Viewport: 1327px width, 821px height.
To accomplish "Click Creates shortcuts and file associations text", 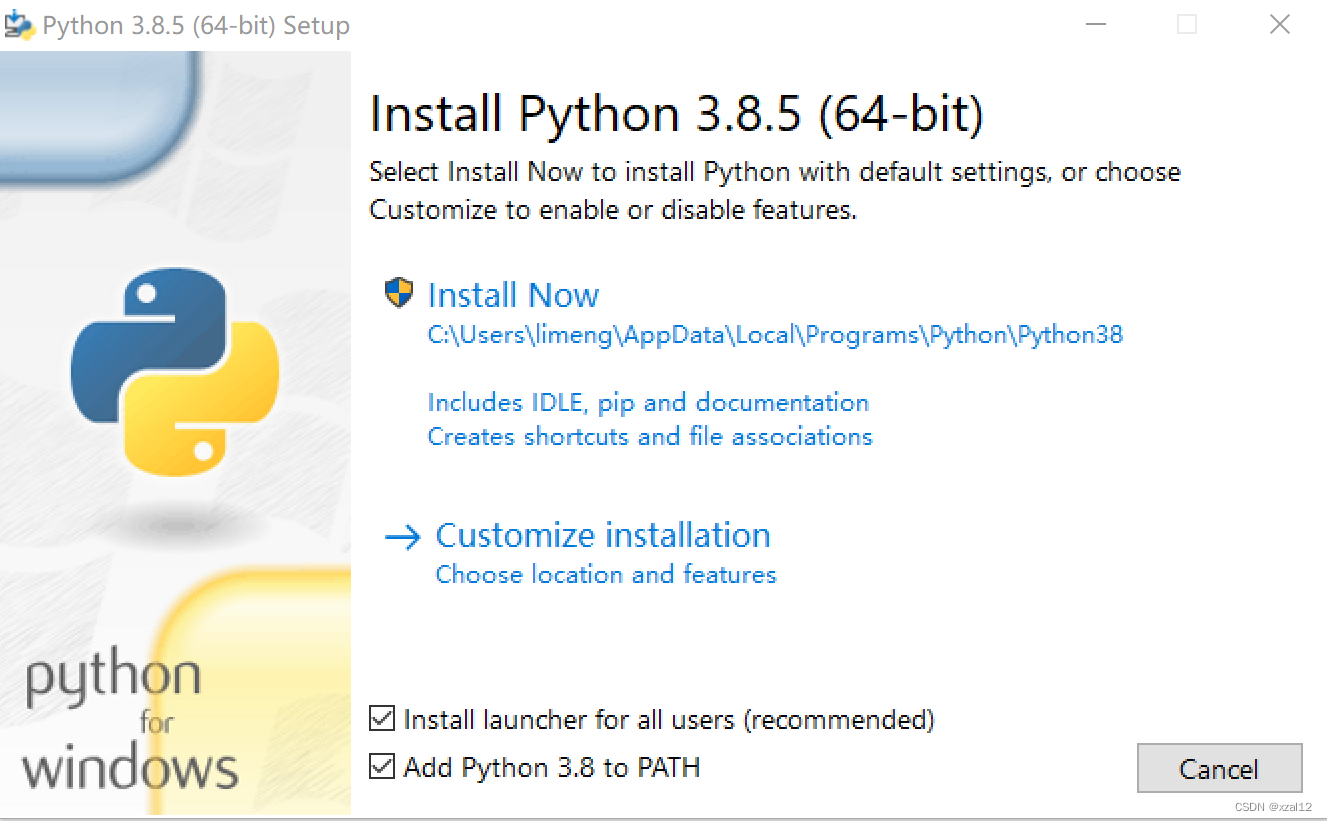I will (x=650, y=436).
